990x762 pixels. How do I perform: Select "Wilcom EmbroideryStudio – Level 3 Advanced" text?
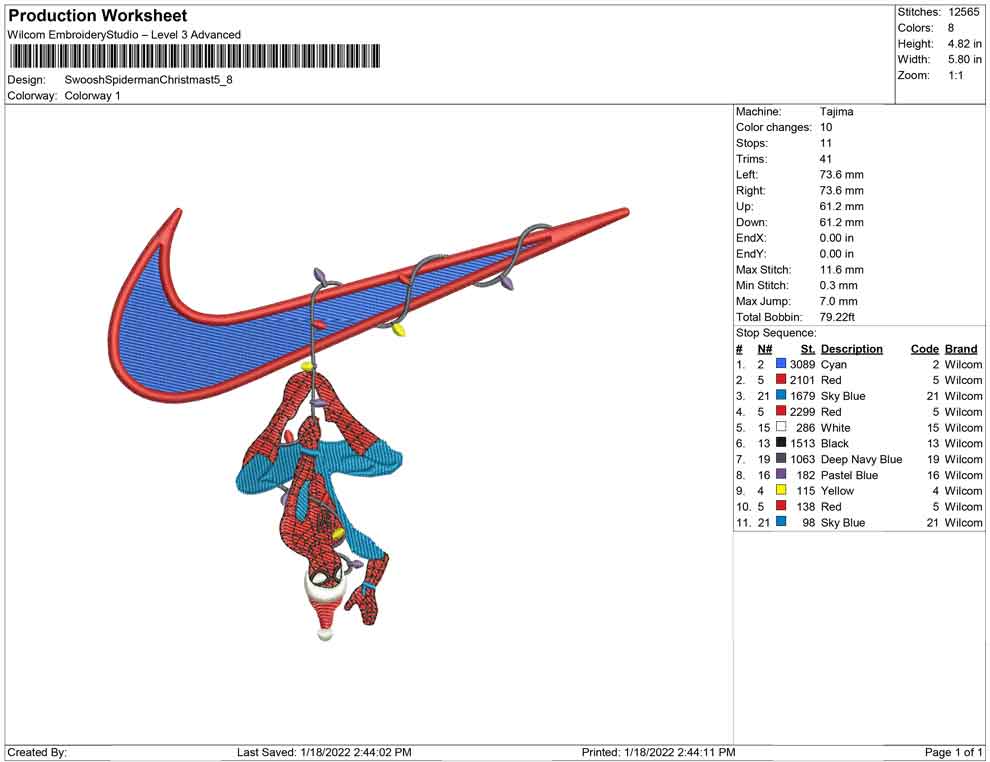point(124,35)
